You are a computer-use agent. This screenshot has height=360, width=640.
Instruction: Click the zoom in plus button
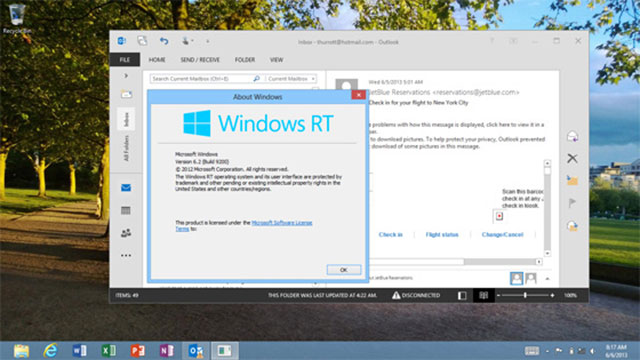(x=552, y=295)
